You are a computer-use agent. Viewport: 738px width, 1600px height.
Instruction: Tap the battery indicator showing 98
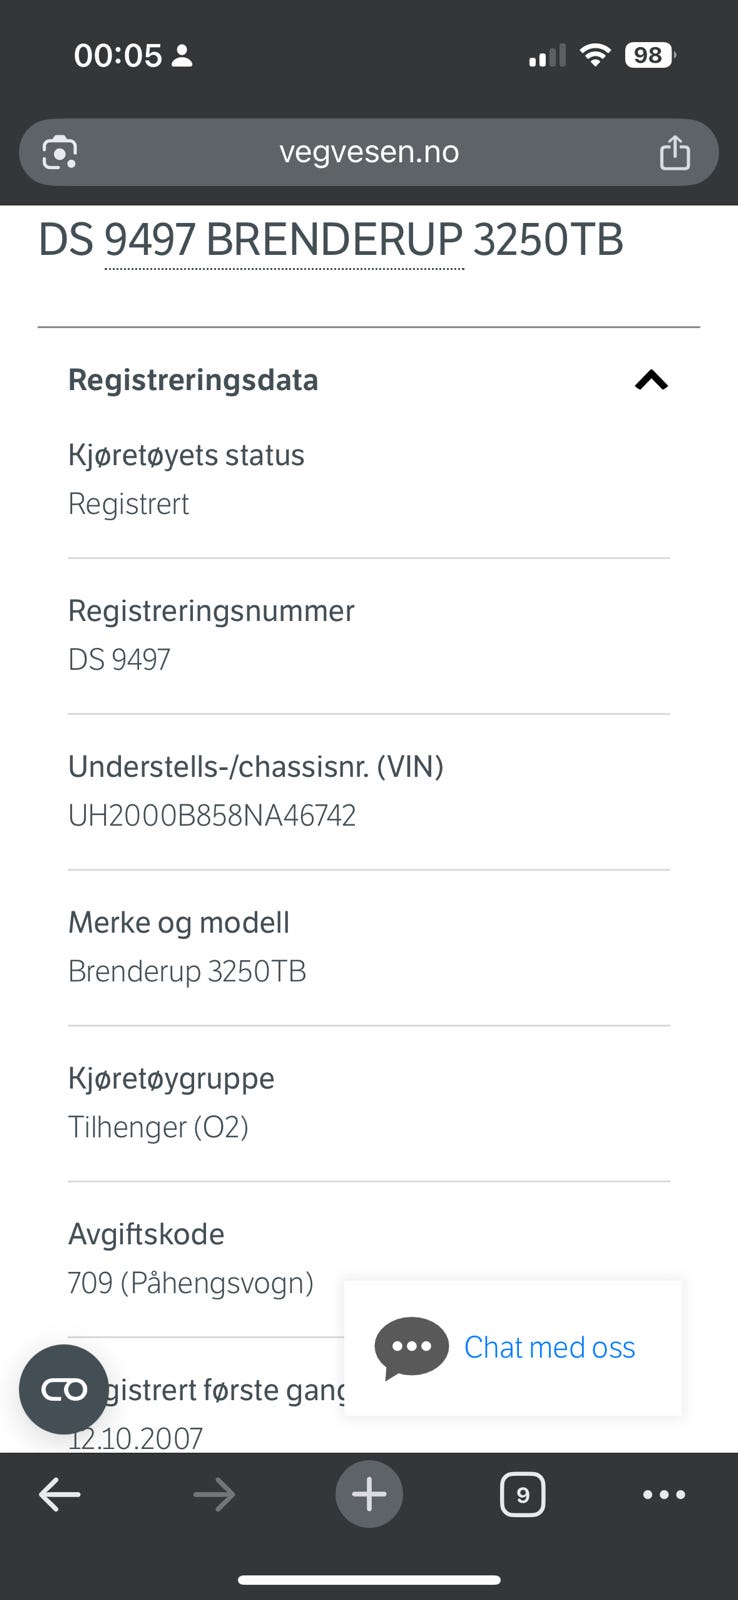650,55
